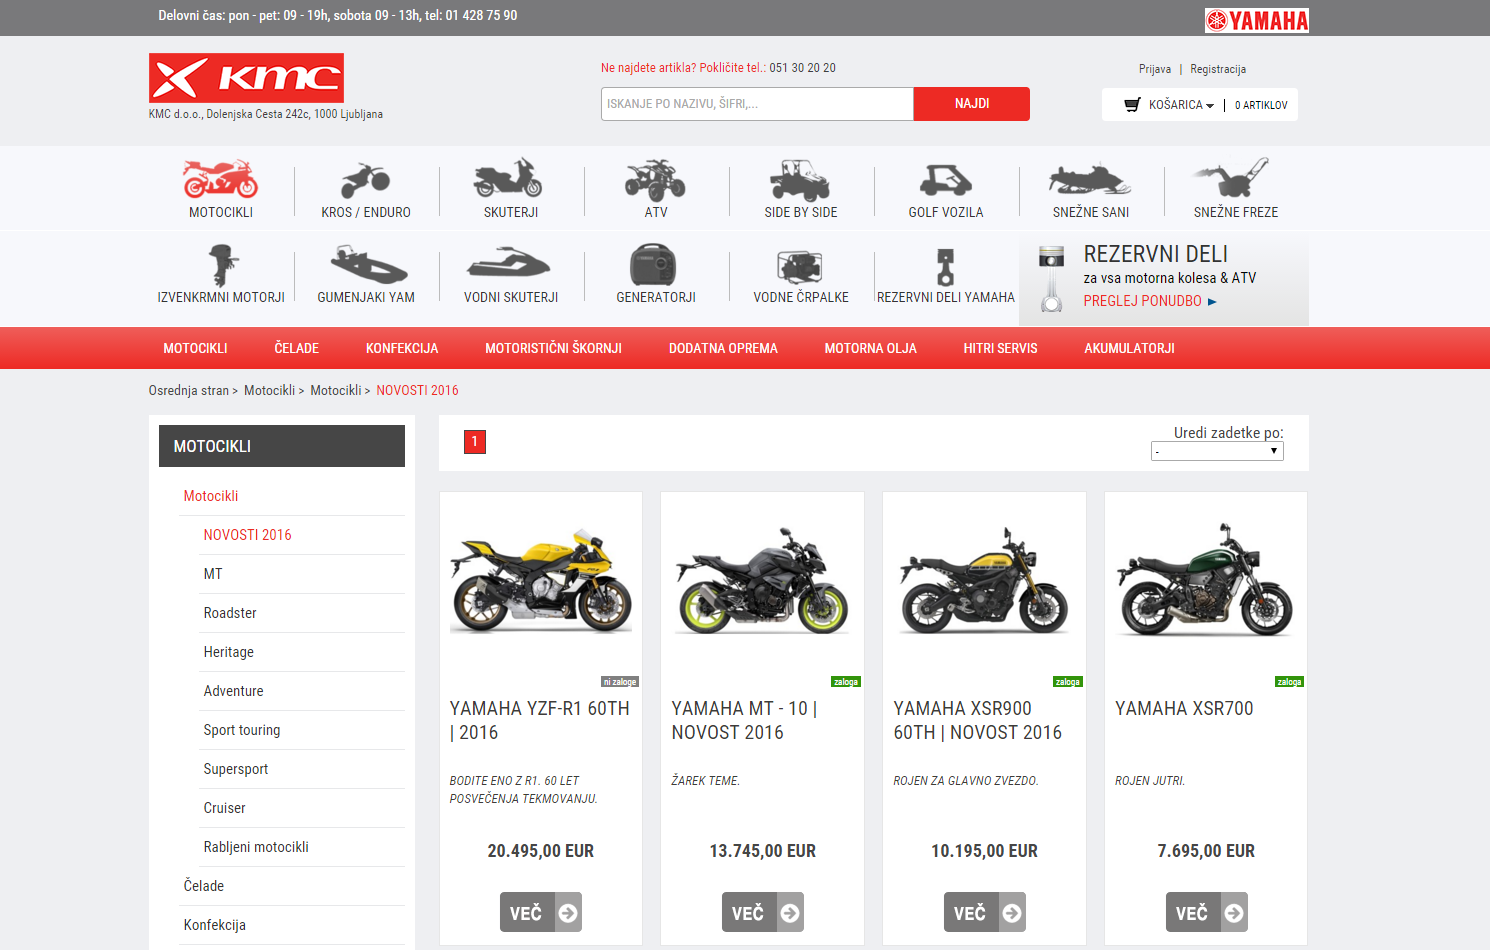Screen dimensions: 1490x950
Task: Expand the Košarica cart dropdown
Action: pos(1181,105)
